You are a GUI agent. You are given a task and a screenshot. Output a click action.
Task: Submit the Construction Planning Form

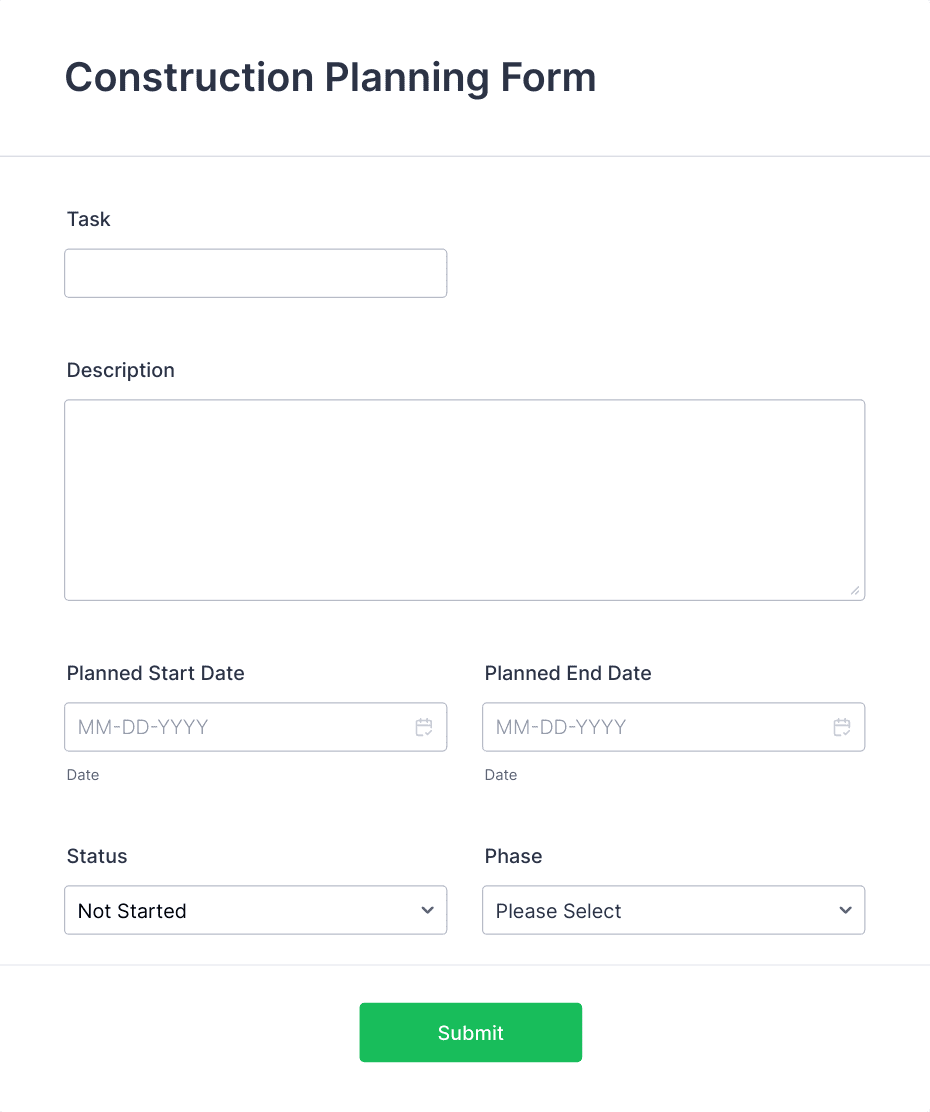(470, 1032)
